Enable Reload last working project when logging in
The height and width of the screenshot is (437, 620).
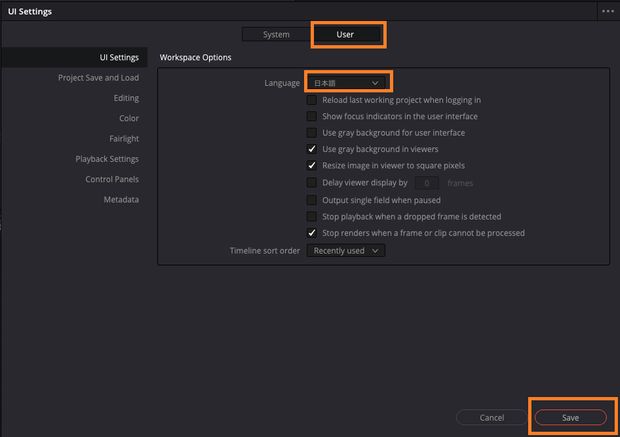[x=312, y=100]
